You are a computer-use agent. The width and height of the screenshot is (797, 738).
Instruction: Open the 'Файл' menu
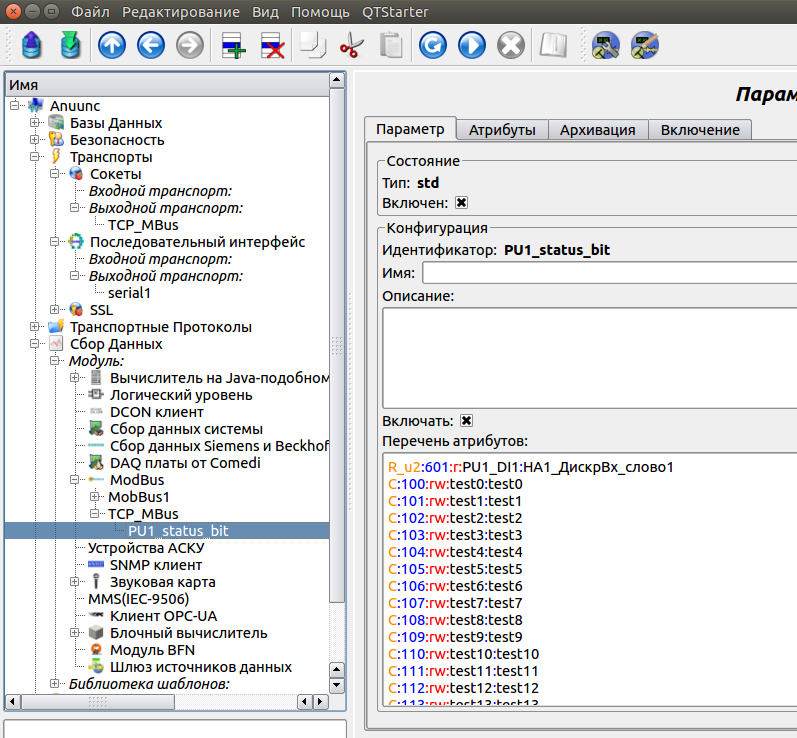(x=91, y=13)
